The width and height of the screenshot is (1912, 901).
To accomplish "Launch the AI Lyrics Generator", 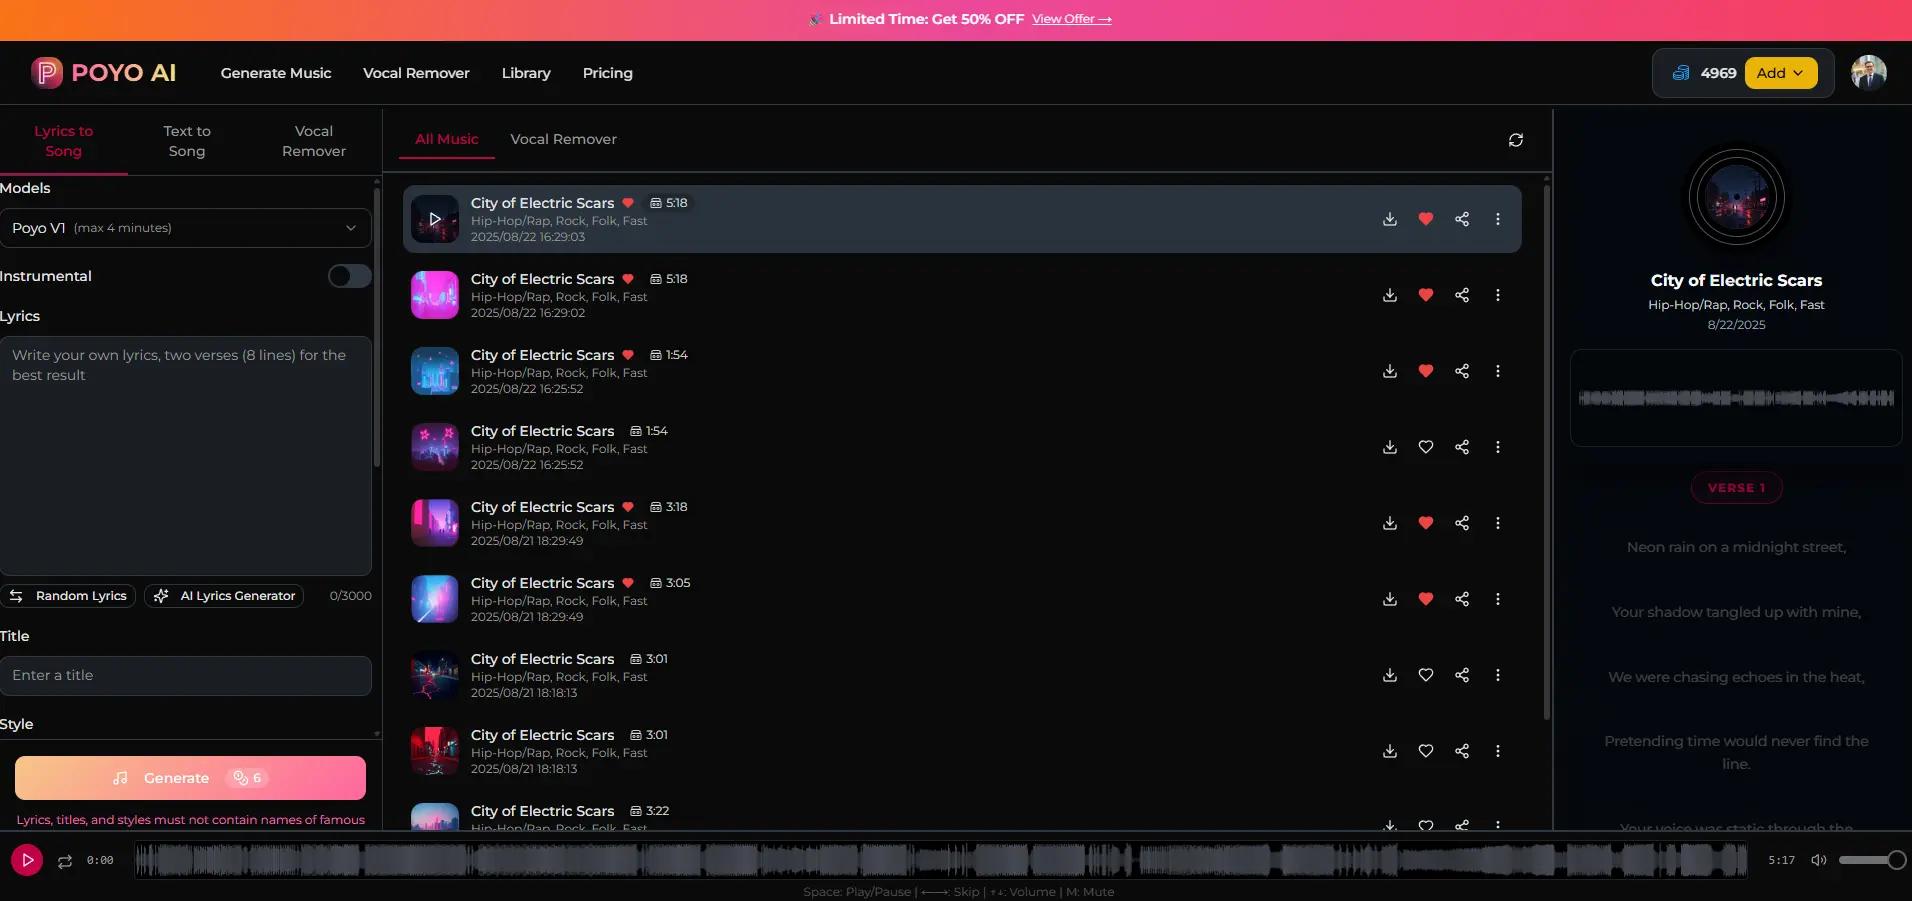I will [224, 595].
